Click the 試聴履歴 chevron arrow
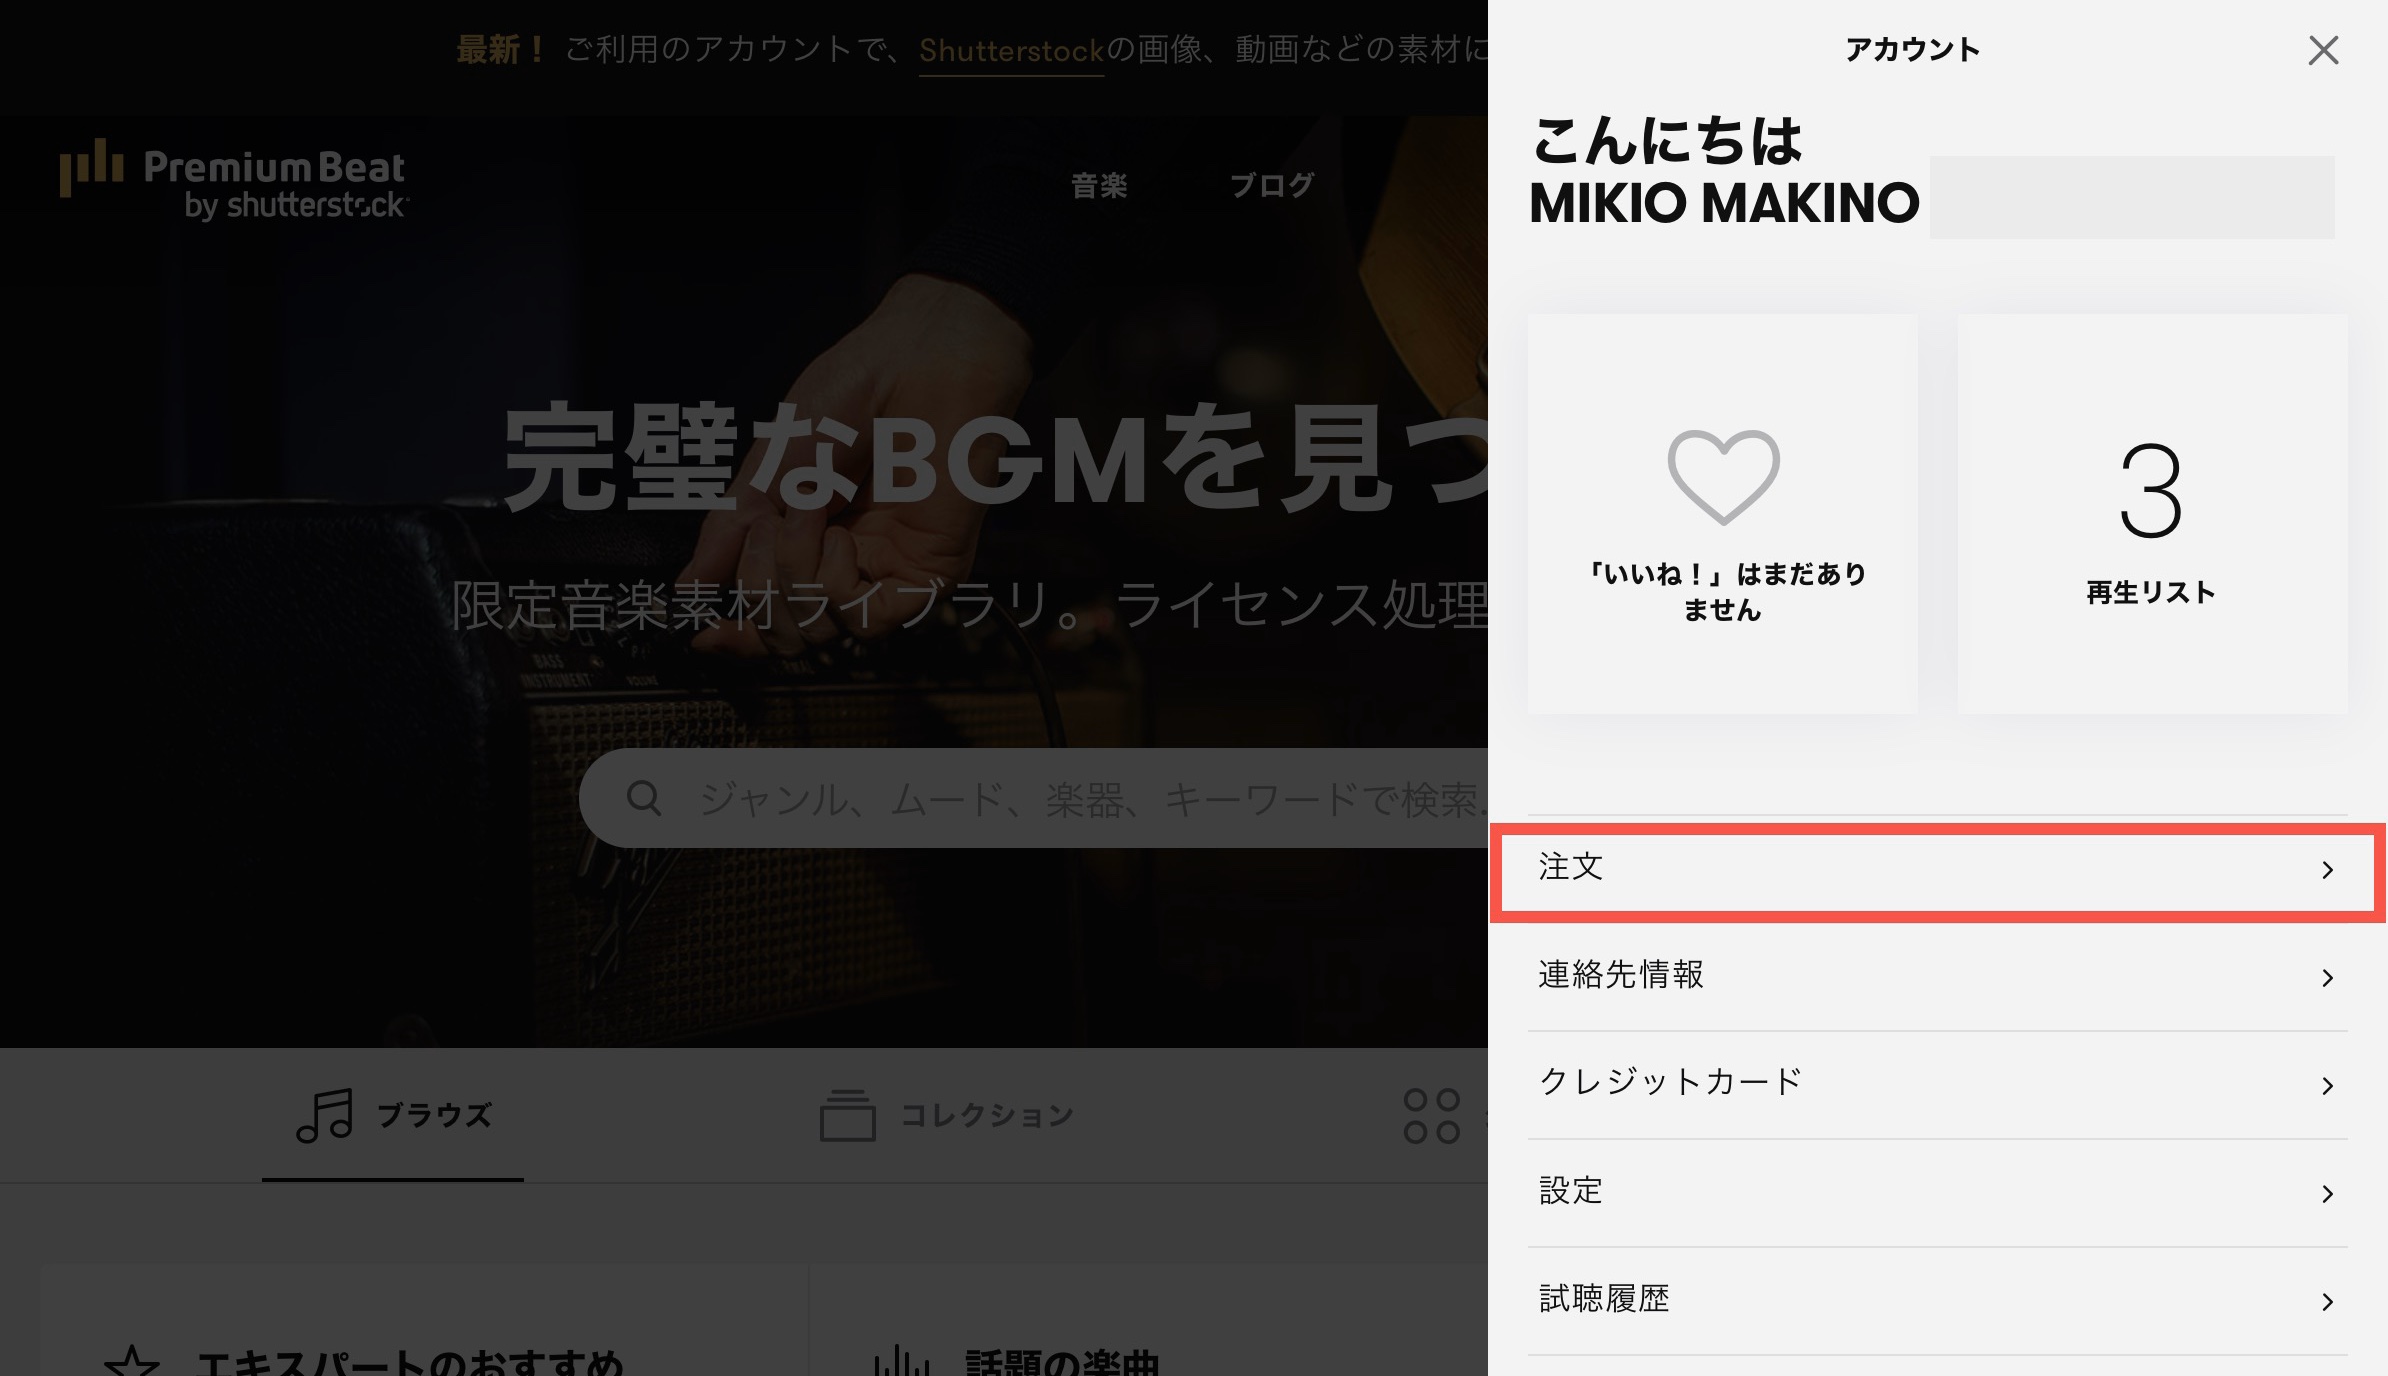The width and height of the screenshot is (2388, 1376). (x=2327, y=1302)
